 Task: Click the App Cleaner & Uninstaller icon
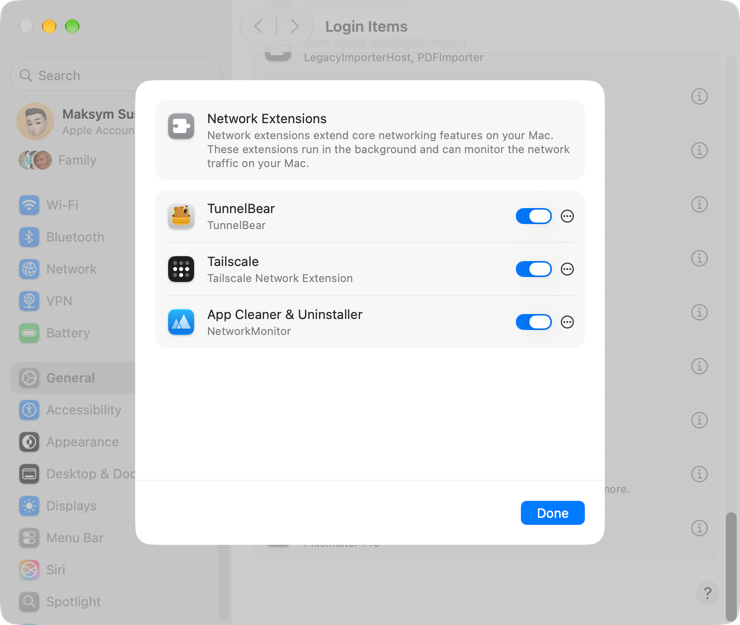pyautogui.click(x=181, y=322)
